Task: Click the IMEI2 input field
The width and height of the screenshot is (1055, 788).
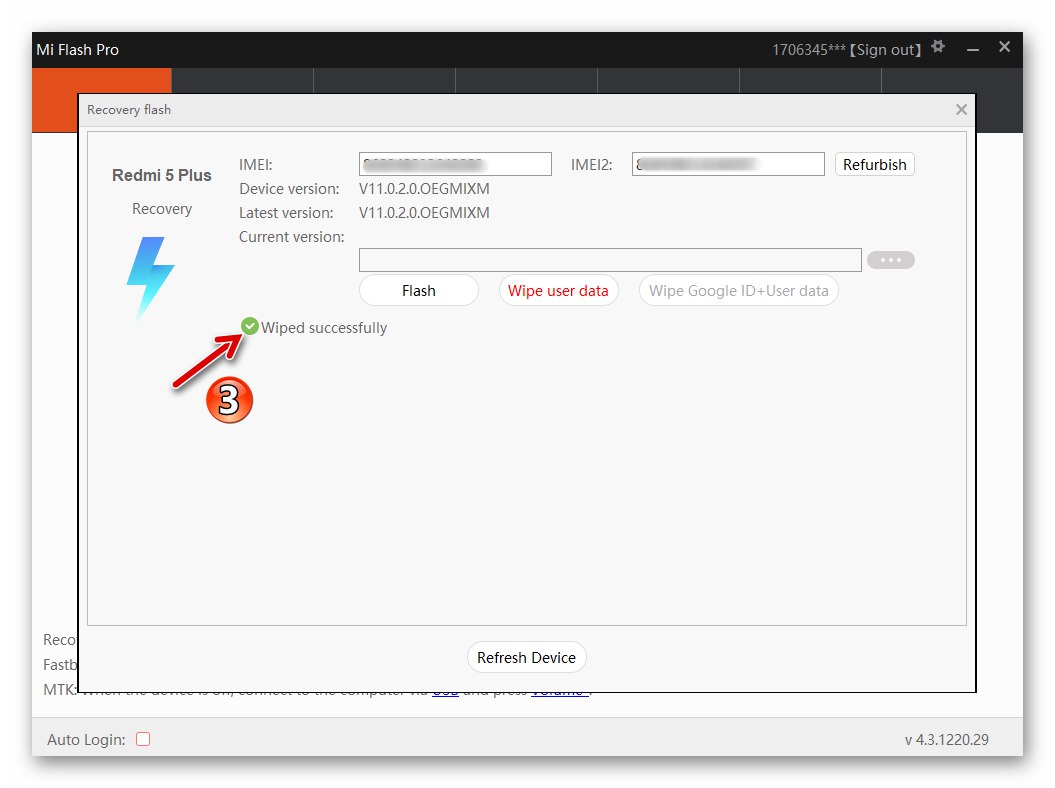Action: tap(728, 164)
